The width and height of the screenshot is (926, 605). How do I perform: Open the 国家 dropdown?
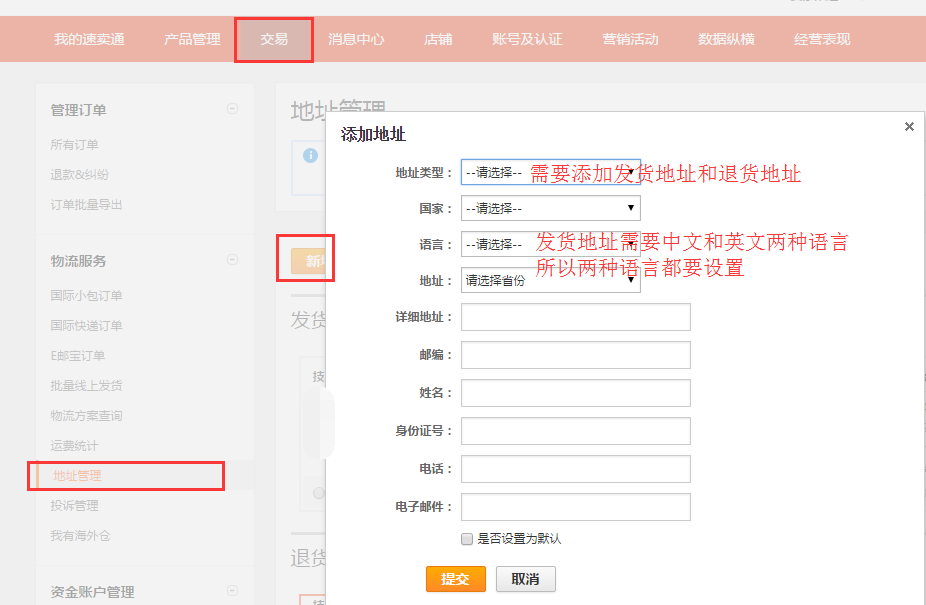(x=550, y=208)
